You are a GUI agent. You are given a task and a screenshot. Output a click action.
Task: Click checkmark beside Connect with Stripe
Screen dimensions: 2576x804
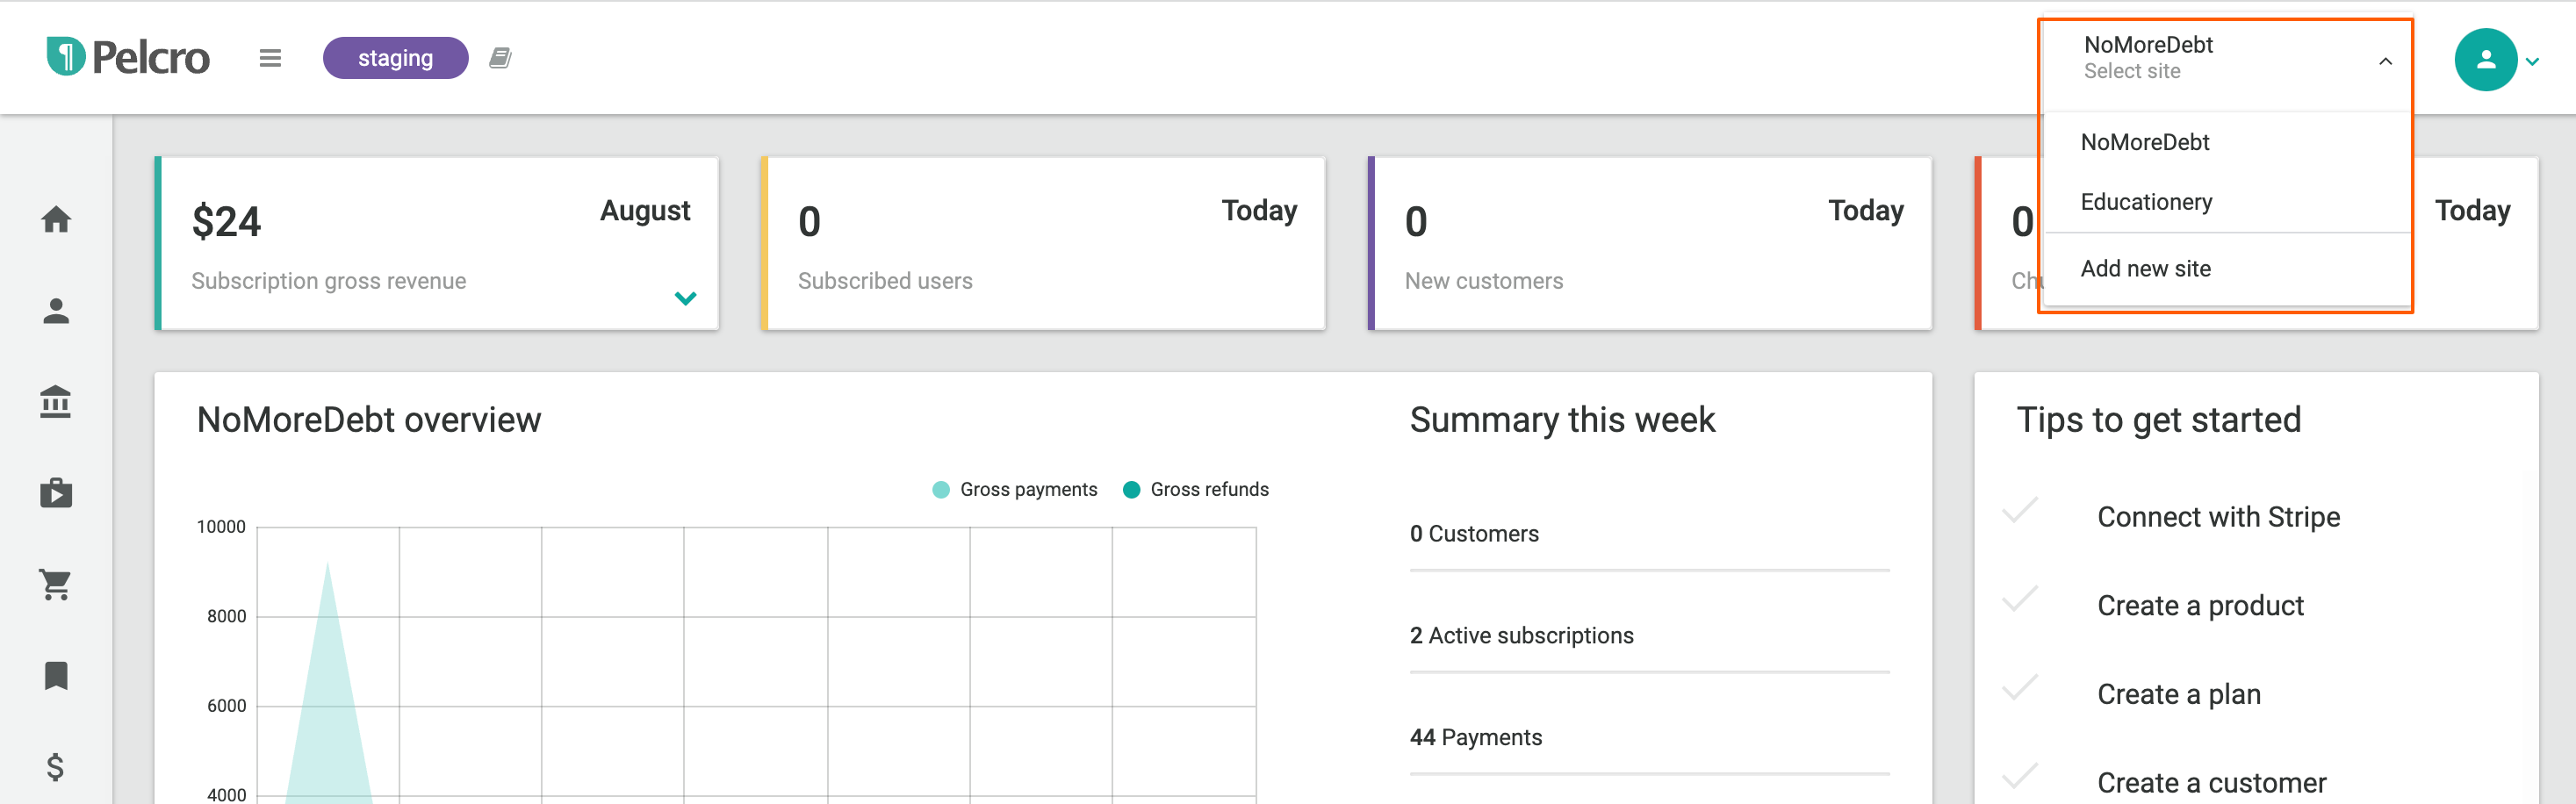(2020, 510)
